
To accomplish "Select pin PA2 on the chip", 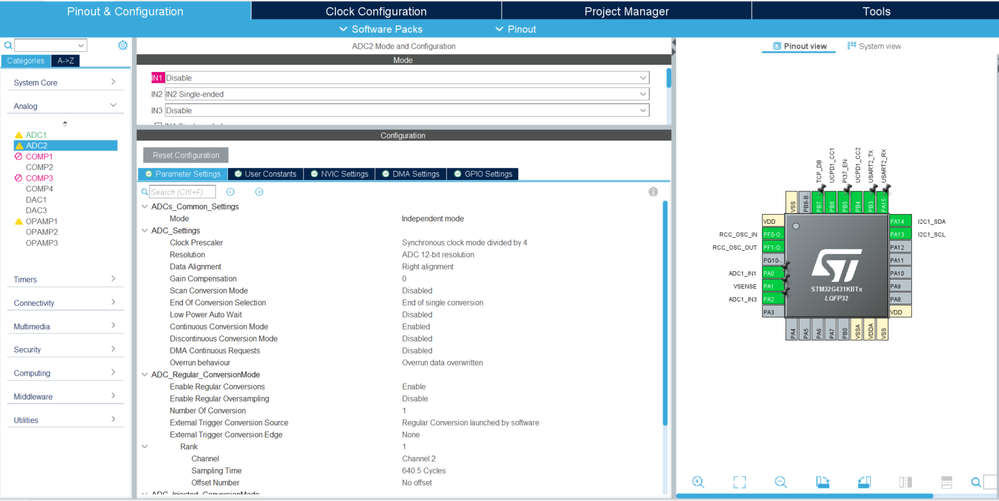I will pos(773,300).
